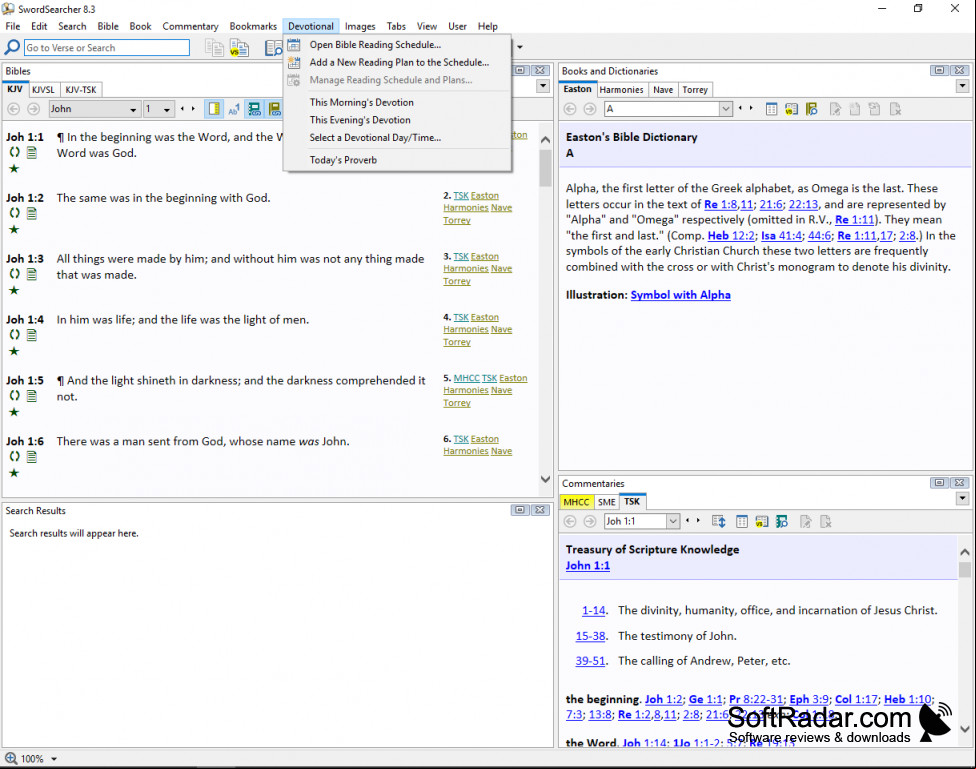Follow the Heb 12:2 reference link
The image size is (976, 769).
pyautogui.click(x=731, y=235)
